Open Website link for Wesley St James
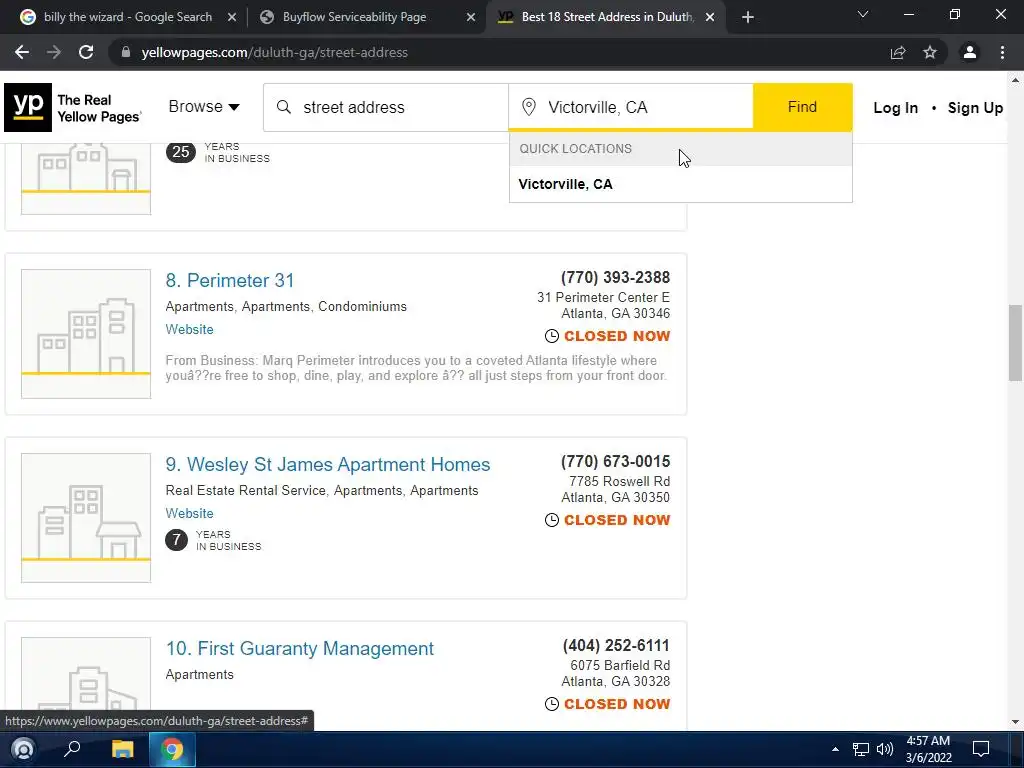 pyautogui.click(x=189, y=514)
